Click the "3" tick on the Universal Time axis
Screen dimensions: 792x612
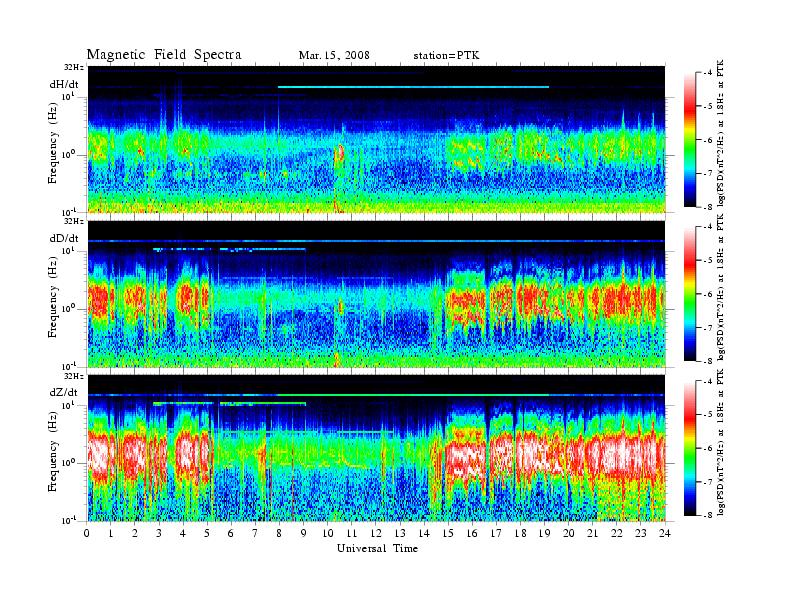(159, 534)
